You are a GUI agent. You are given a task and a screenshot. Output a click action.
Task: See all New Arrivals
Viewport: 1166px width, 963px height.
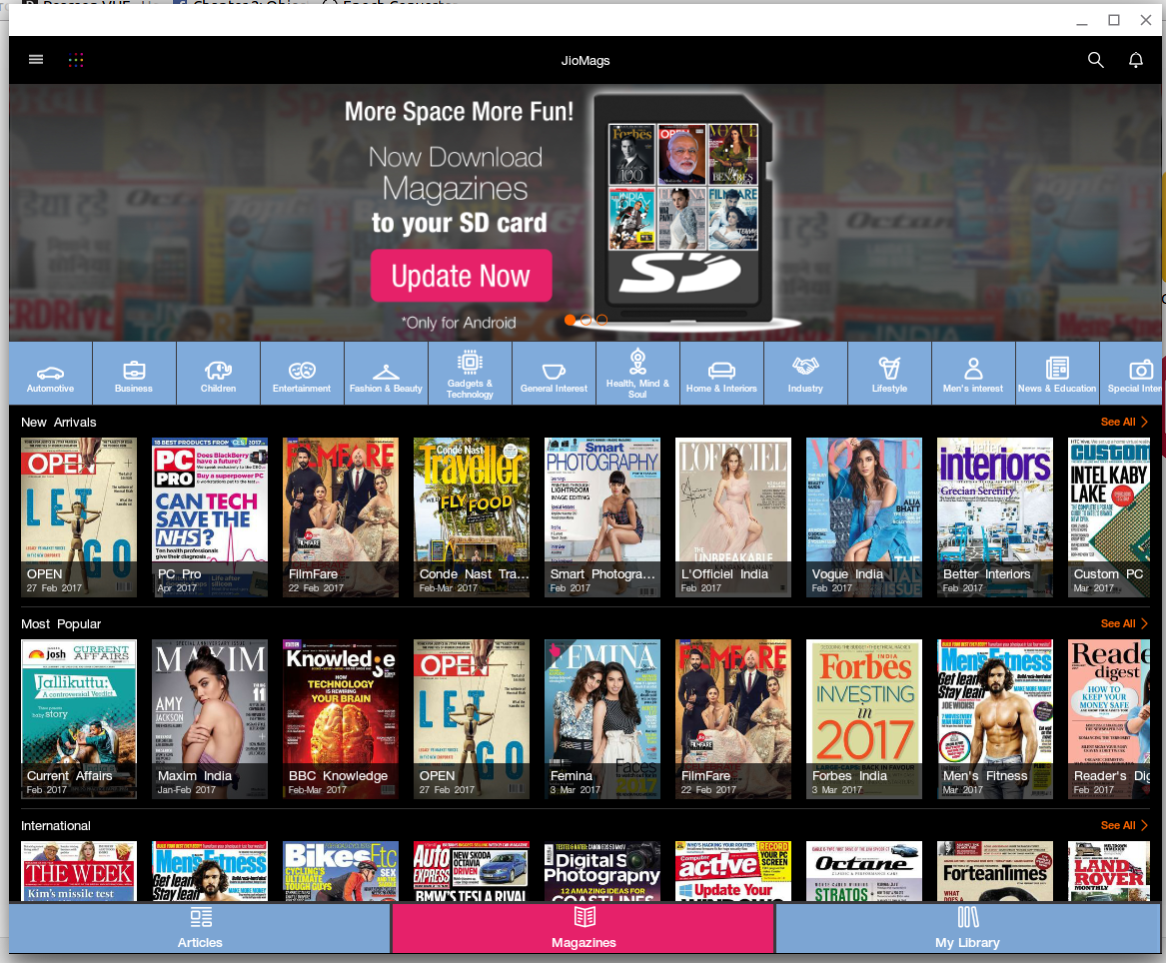coord(1124,422)
